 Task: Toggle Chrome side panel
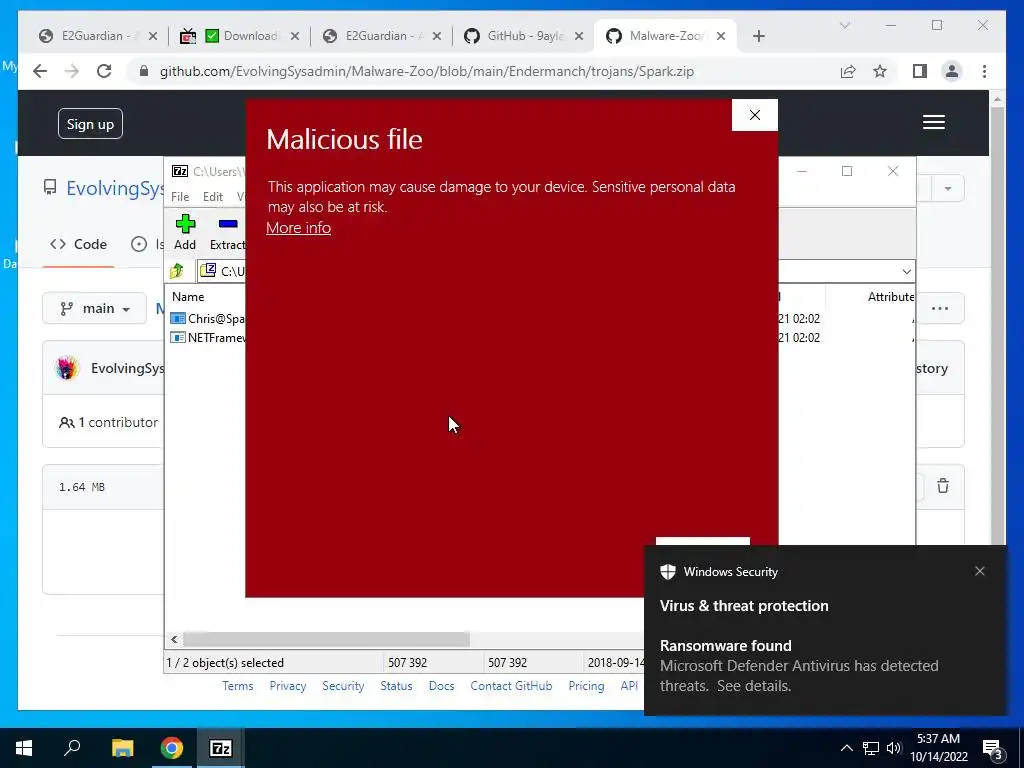pyautogui.click(x=920, y=71)
